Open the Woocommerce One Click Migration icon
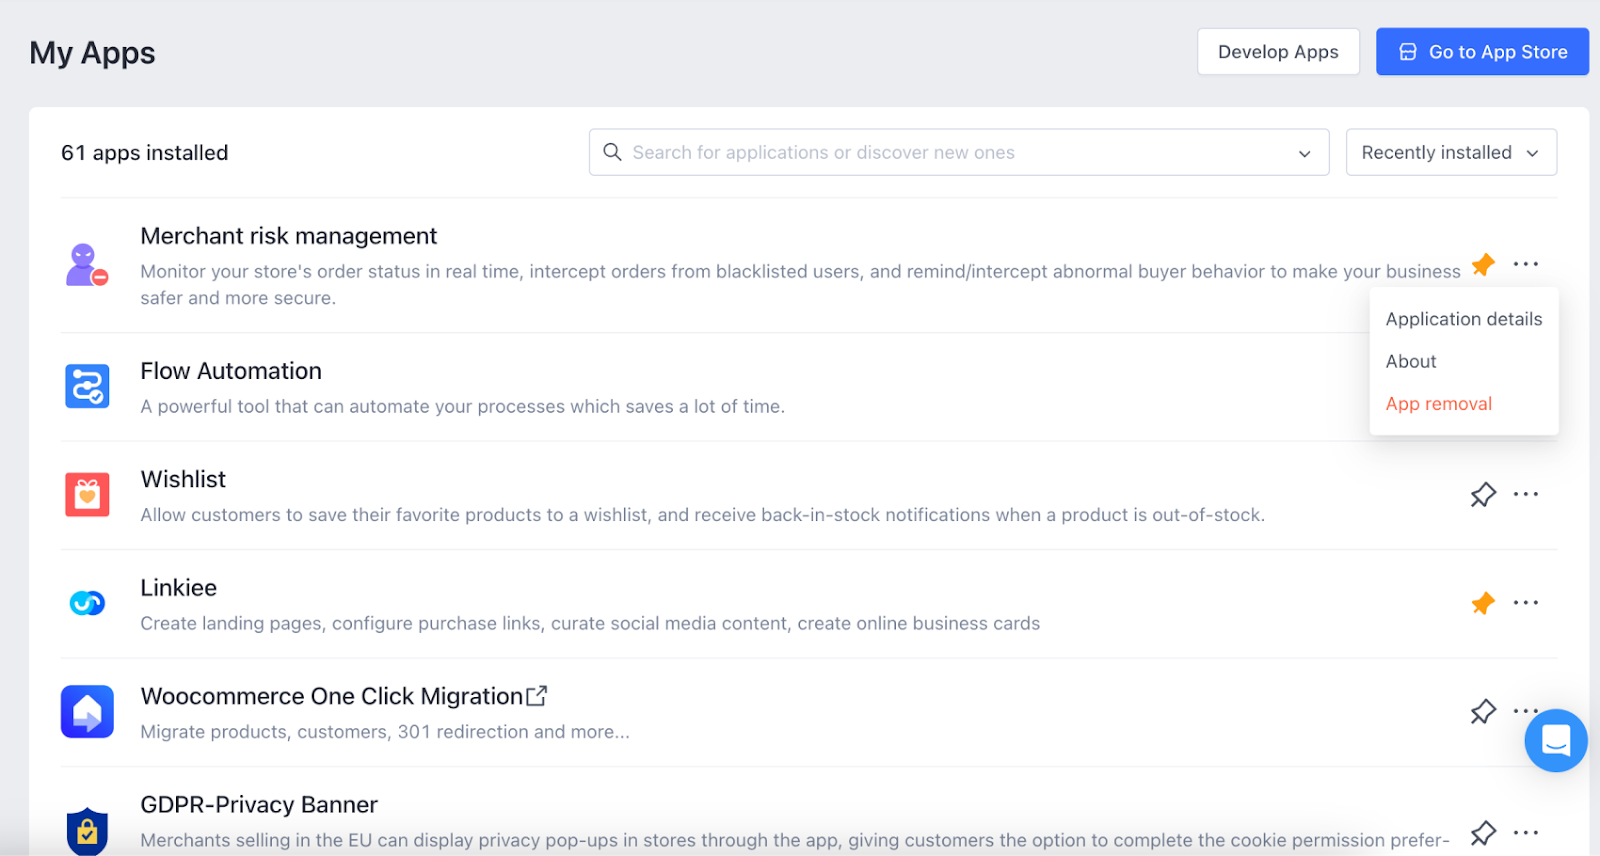 pos(87,711)
